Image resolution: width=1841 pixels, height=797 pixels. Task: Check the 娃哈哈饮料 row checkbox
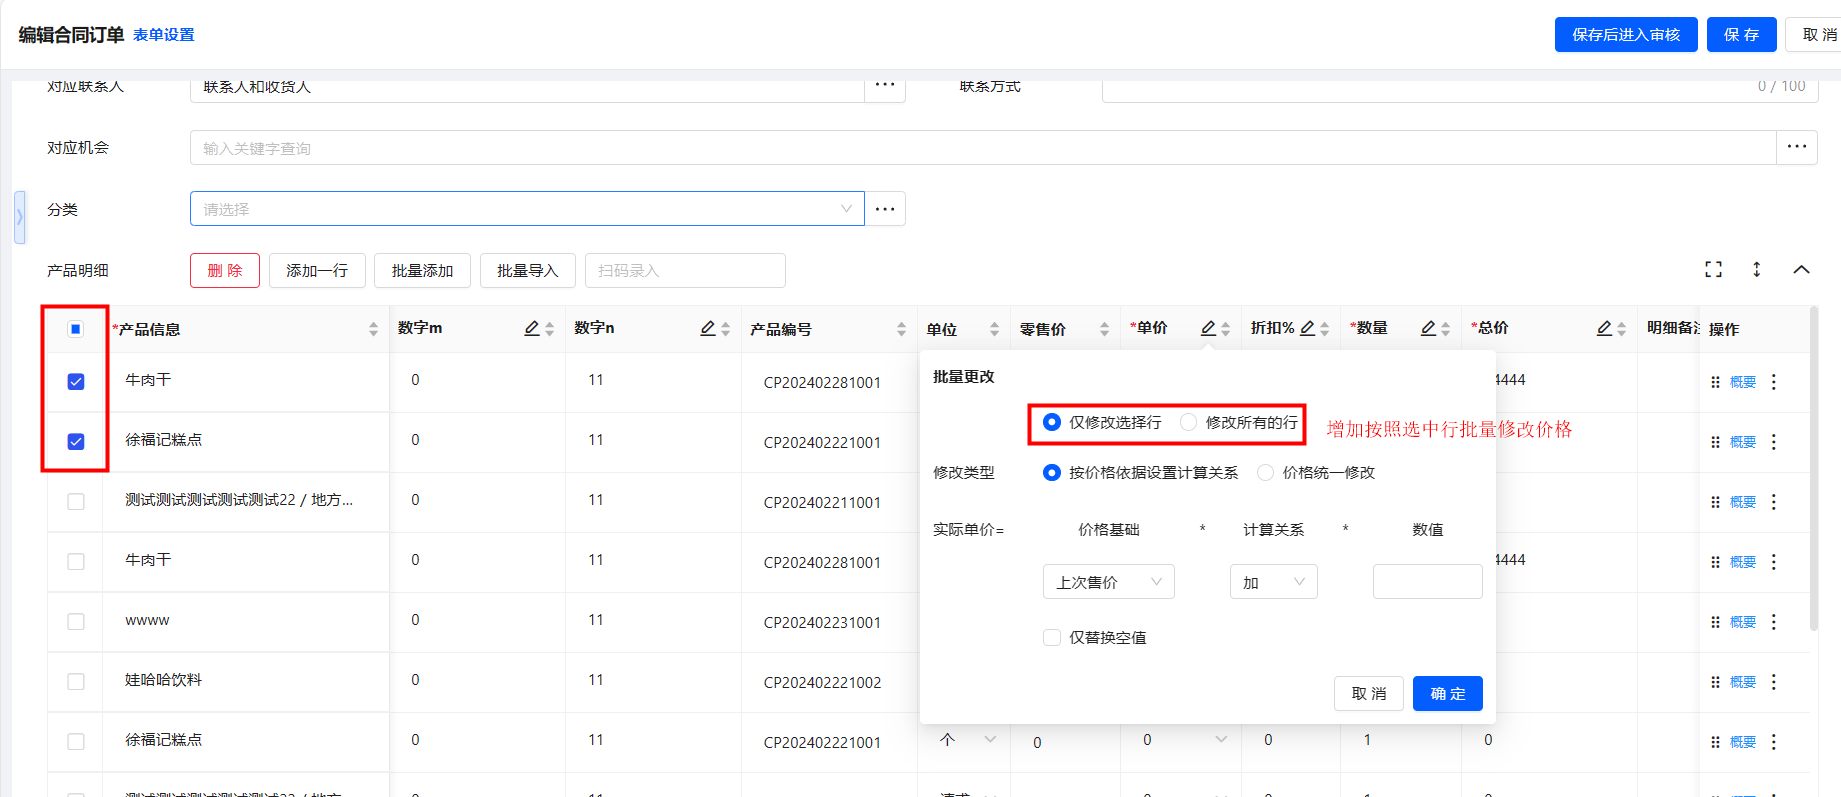click(x=76, y=682)
